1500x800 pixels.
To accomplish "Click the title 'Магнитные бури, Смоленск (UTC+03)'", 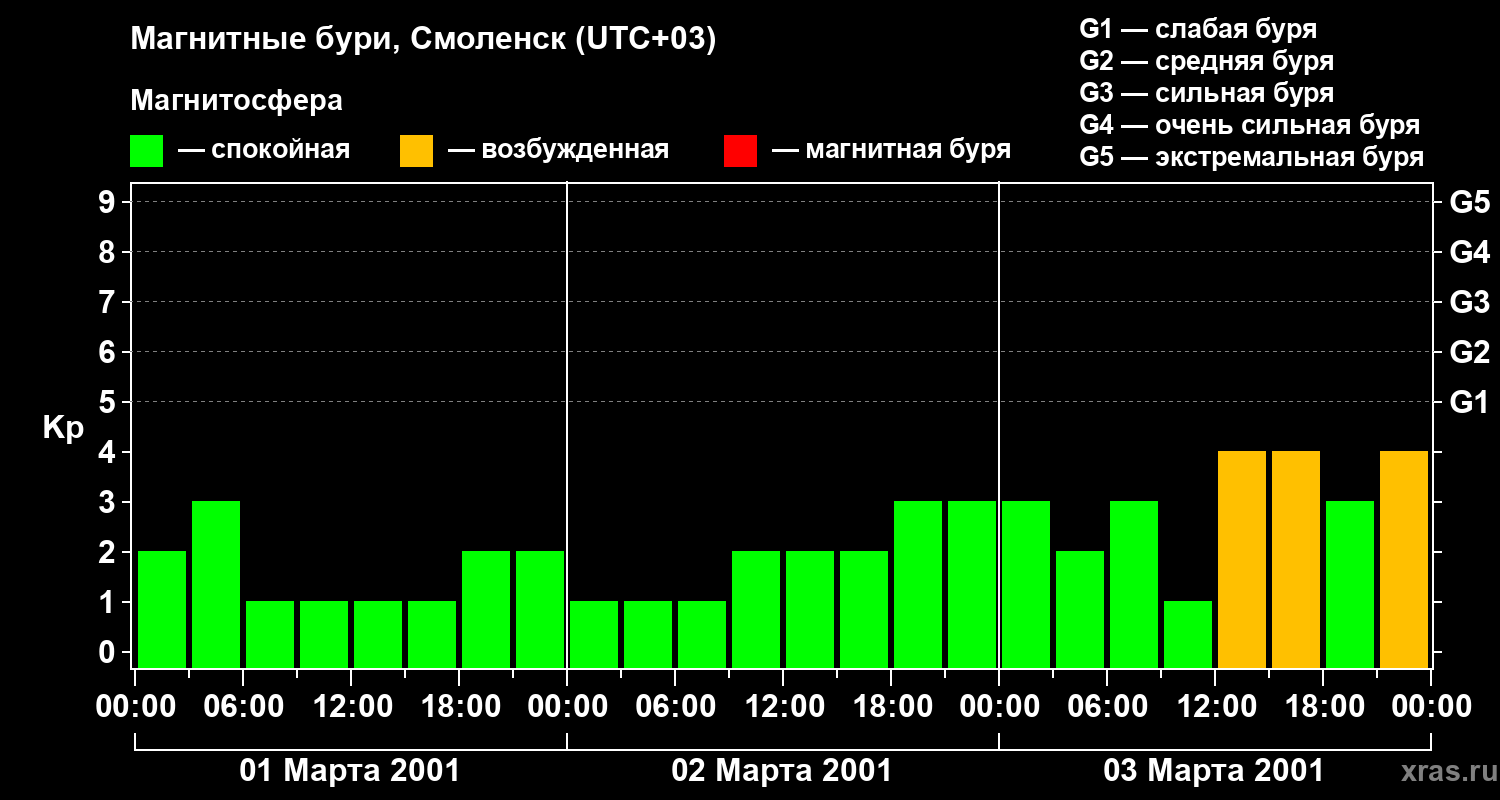I will 424,41.
